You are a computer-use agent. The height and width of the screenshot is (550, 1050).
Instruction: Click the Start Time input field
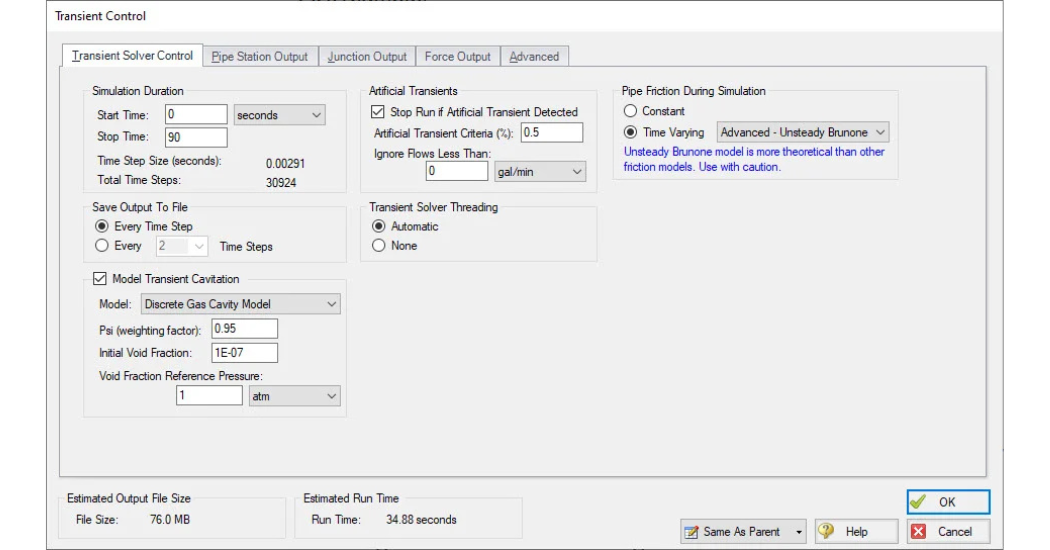click(196, 115)
